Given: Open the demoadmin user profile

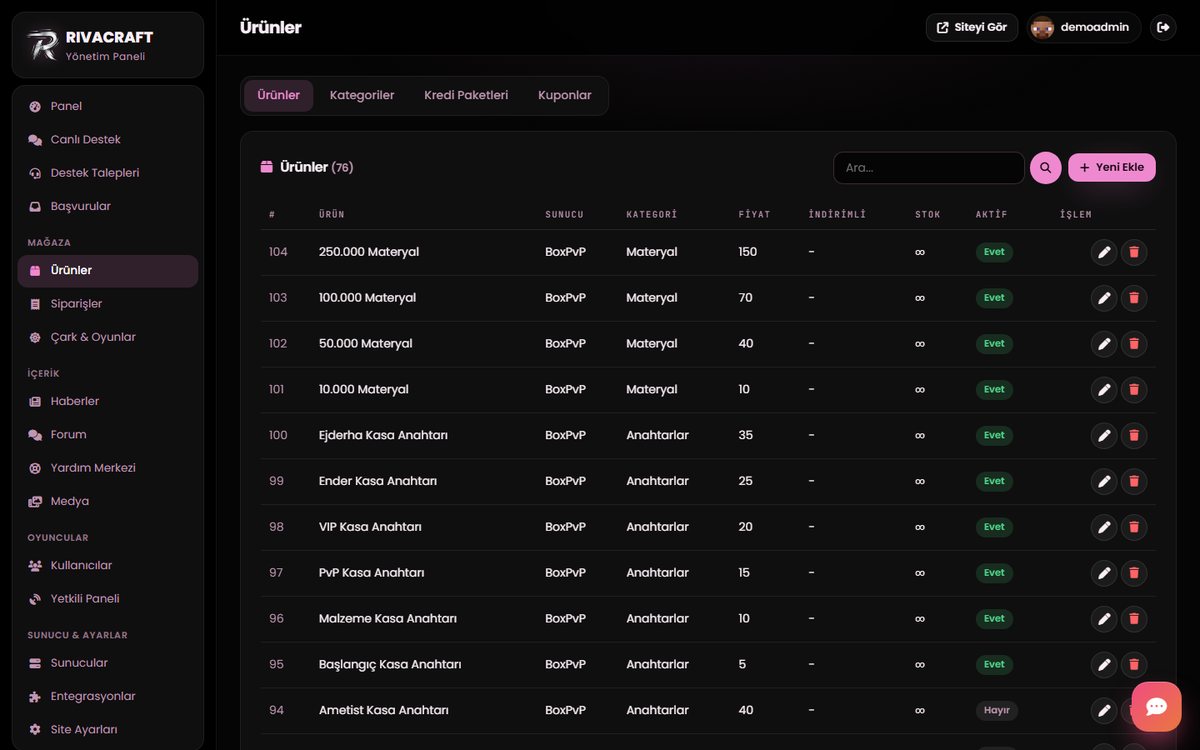Looking at the screenshot, I should pos(1084,27).
